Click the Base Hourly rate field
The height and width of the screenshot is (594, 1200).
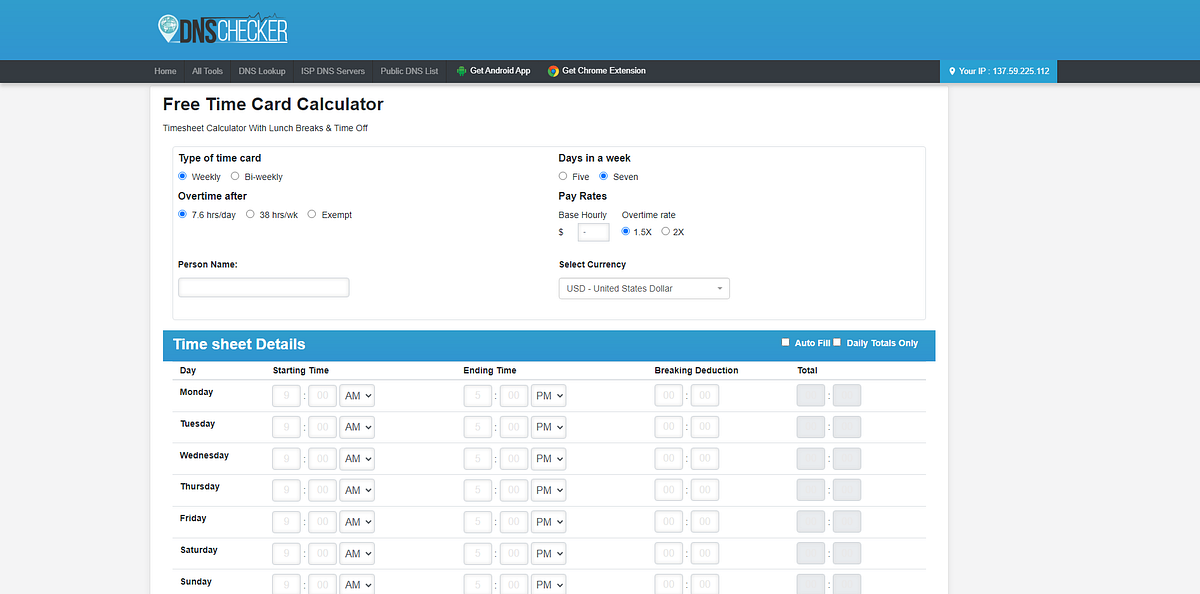click(x=592, y=231)
